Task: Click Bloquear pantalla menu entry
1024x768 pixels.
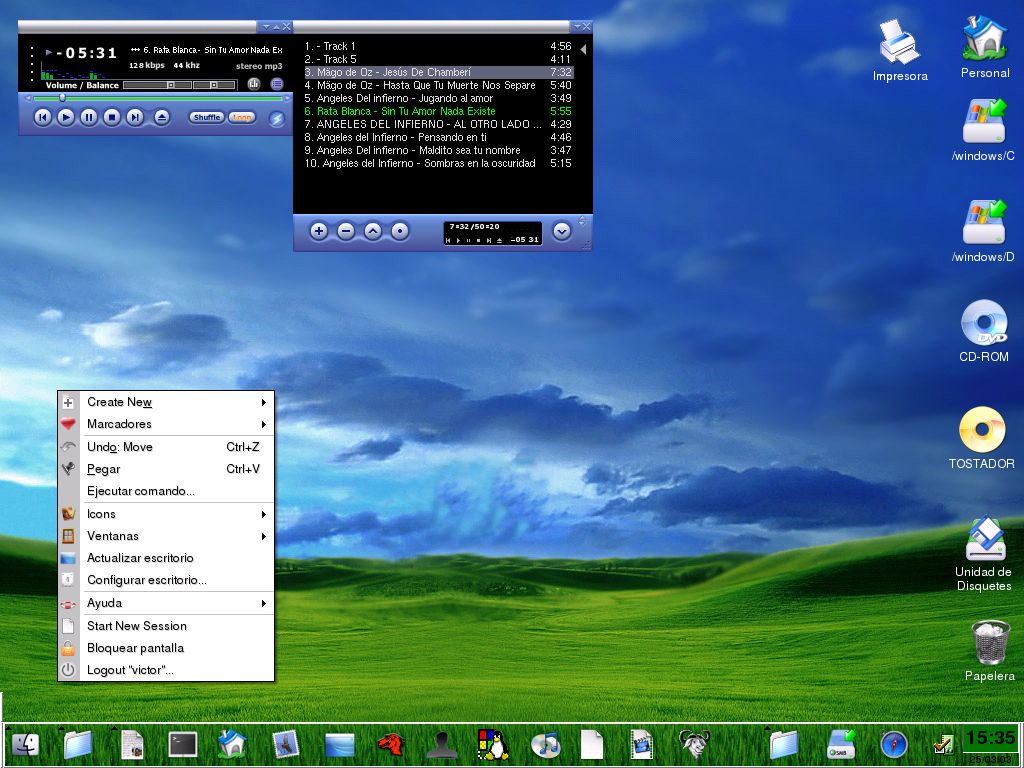Action: 167,648
